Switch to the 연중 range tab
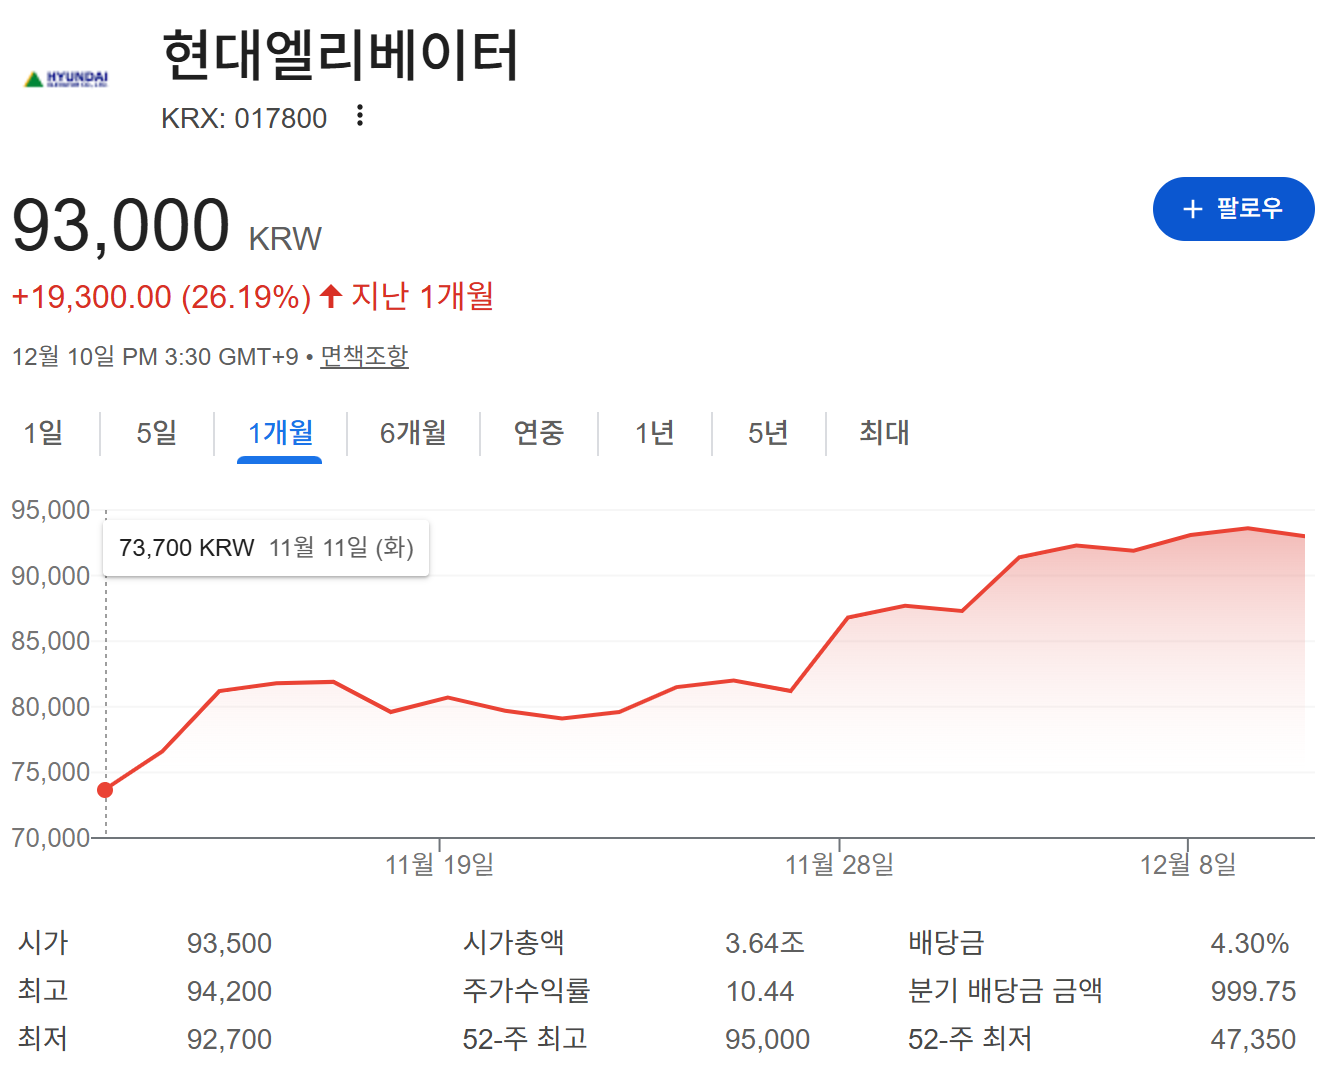 539,433
